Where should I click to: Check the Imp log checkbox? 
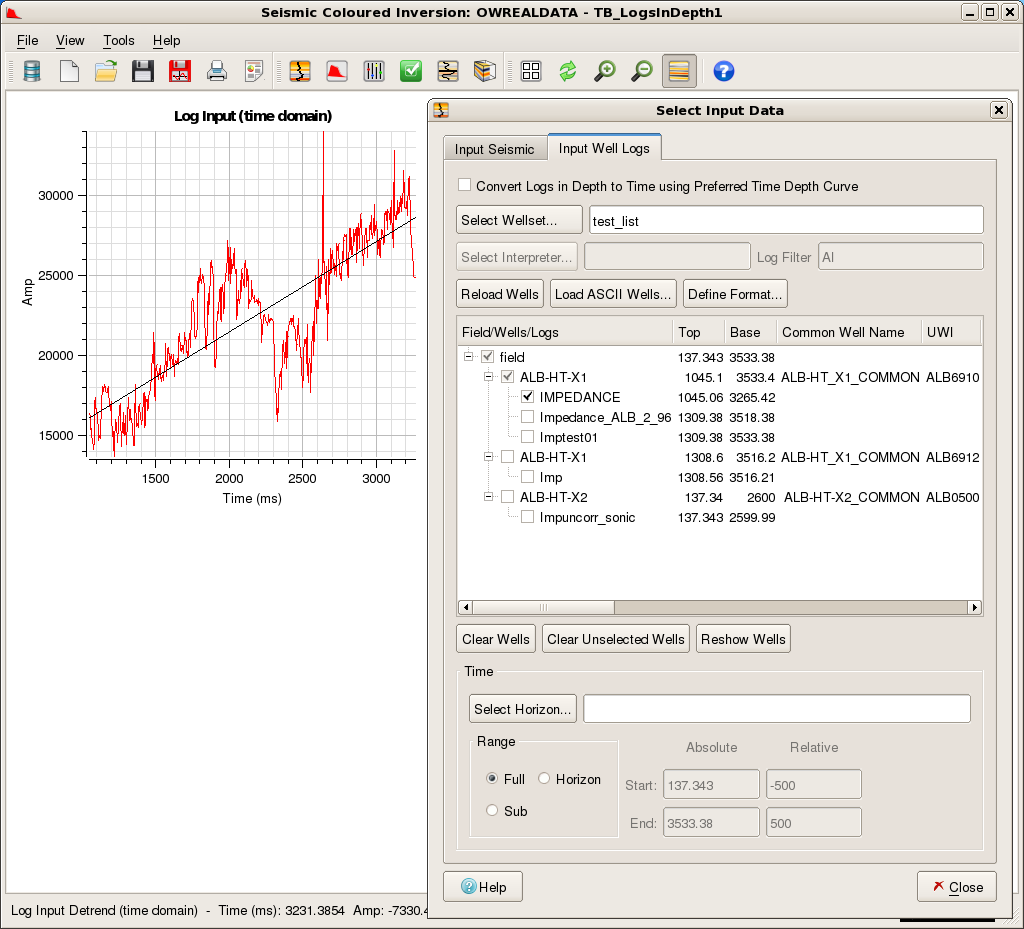coord(528,477)
